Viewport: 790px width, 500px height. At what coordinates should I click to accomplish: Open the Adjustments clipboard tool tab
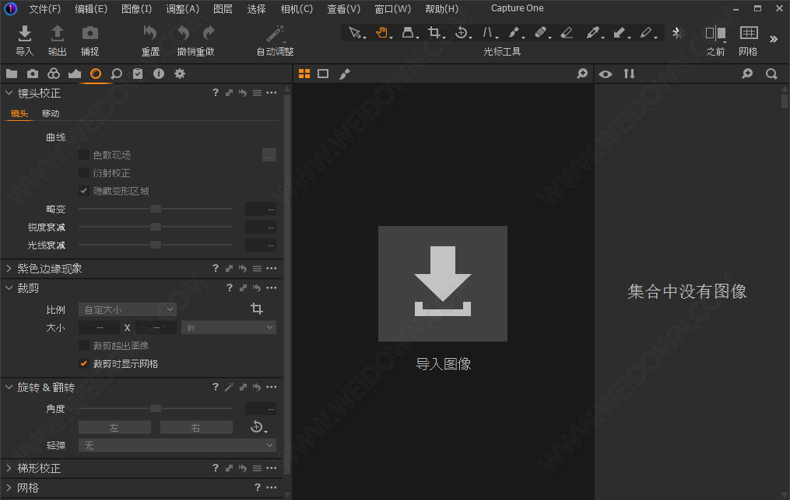point(138,74)
